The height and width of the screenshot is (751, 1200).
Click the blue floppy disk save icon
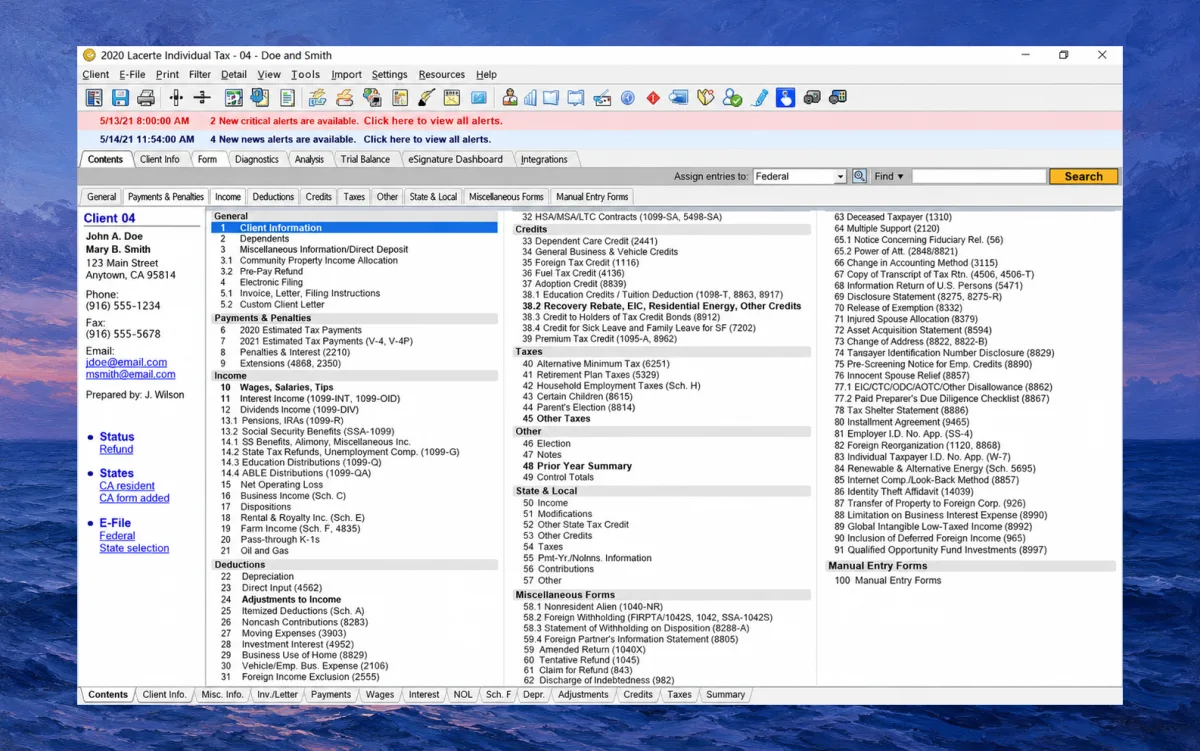[120, 97]
